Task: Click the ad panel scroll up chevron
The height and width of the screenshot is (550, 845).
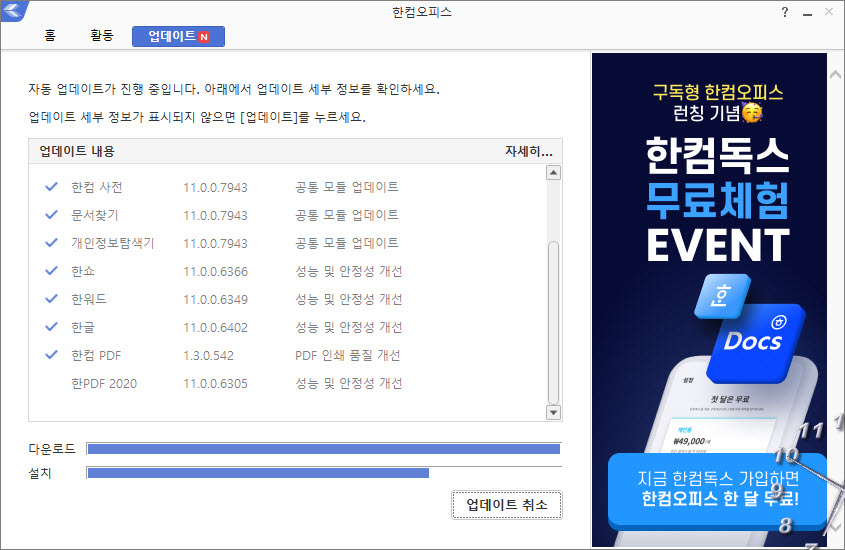Action: click(x=836, y=74)
